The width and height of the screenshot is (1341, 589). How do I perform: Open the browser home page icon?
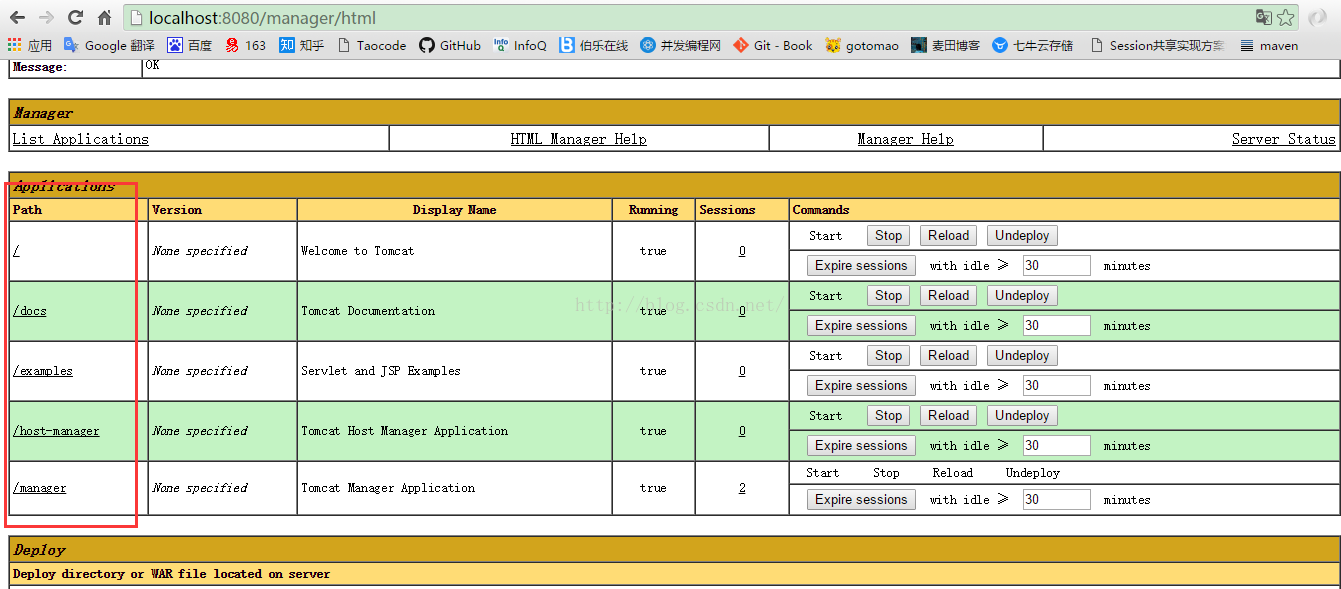104,17
